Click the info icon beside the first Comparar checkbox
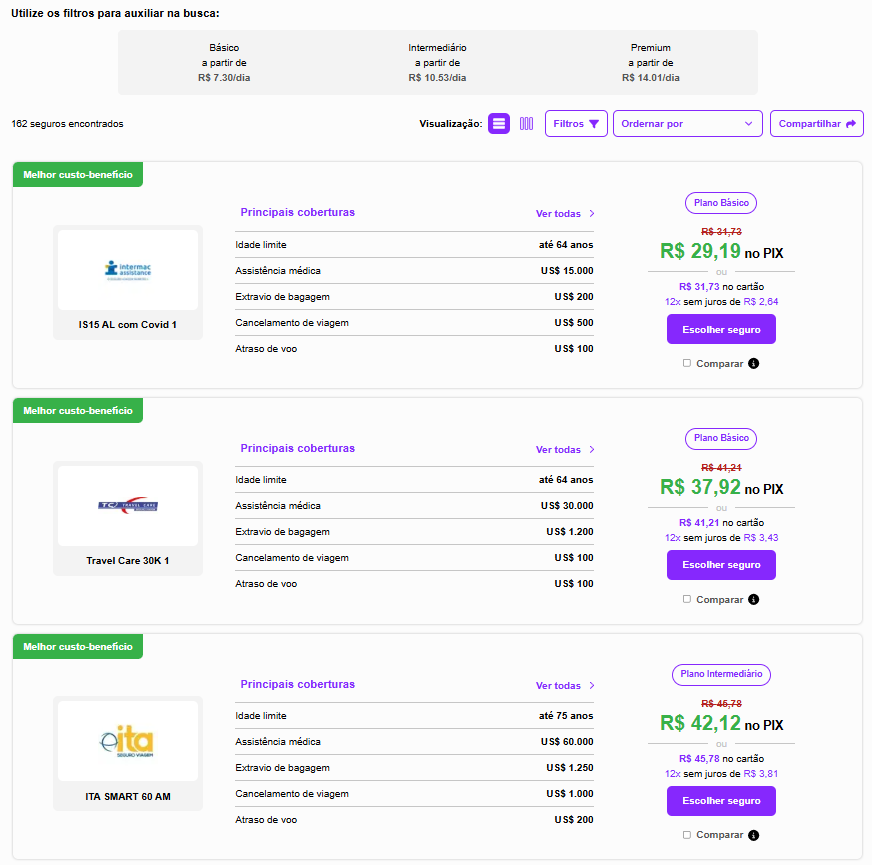 (x=754, y=363)
